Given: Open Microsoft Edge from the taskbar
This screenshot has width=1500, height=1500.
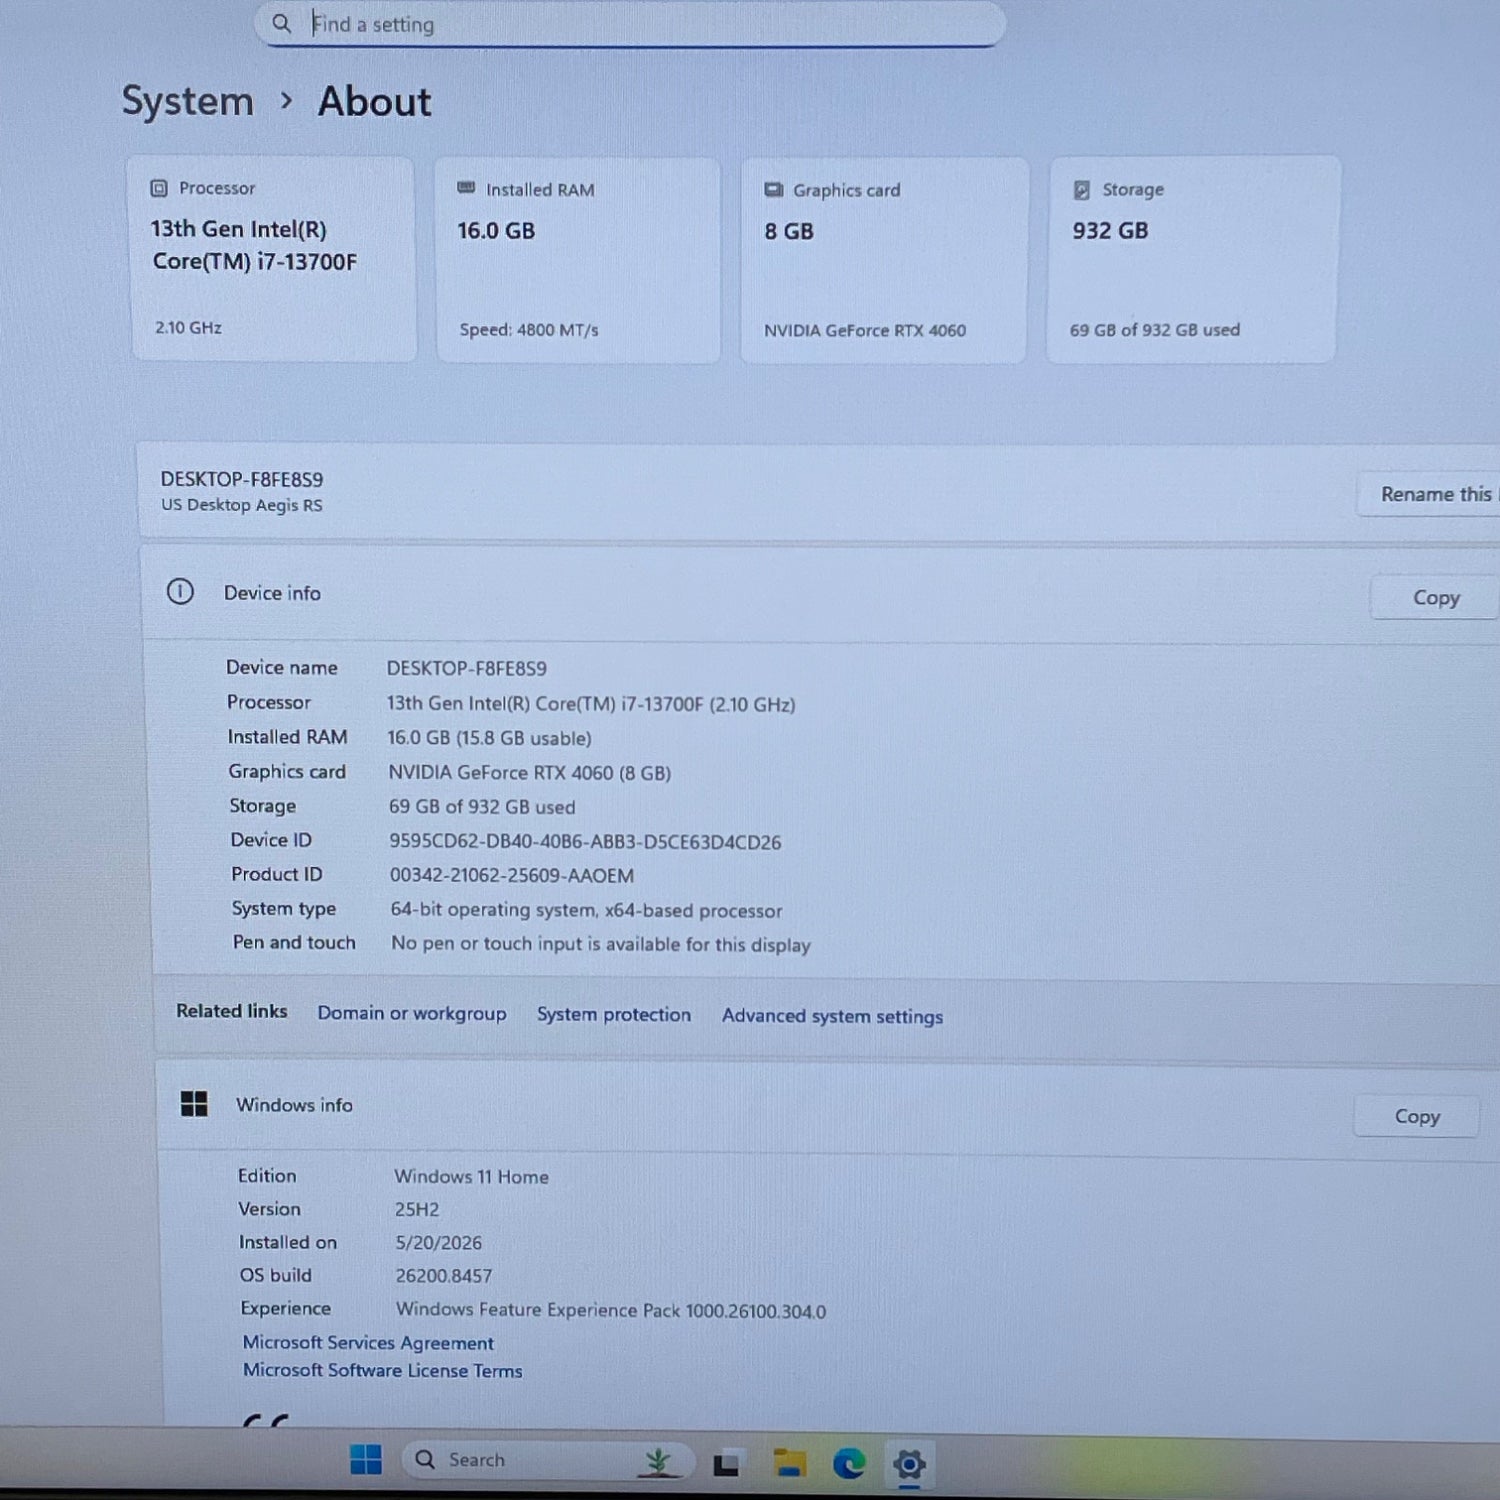Looking at the screenshot, I should click(x=849, y=1464).
